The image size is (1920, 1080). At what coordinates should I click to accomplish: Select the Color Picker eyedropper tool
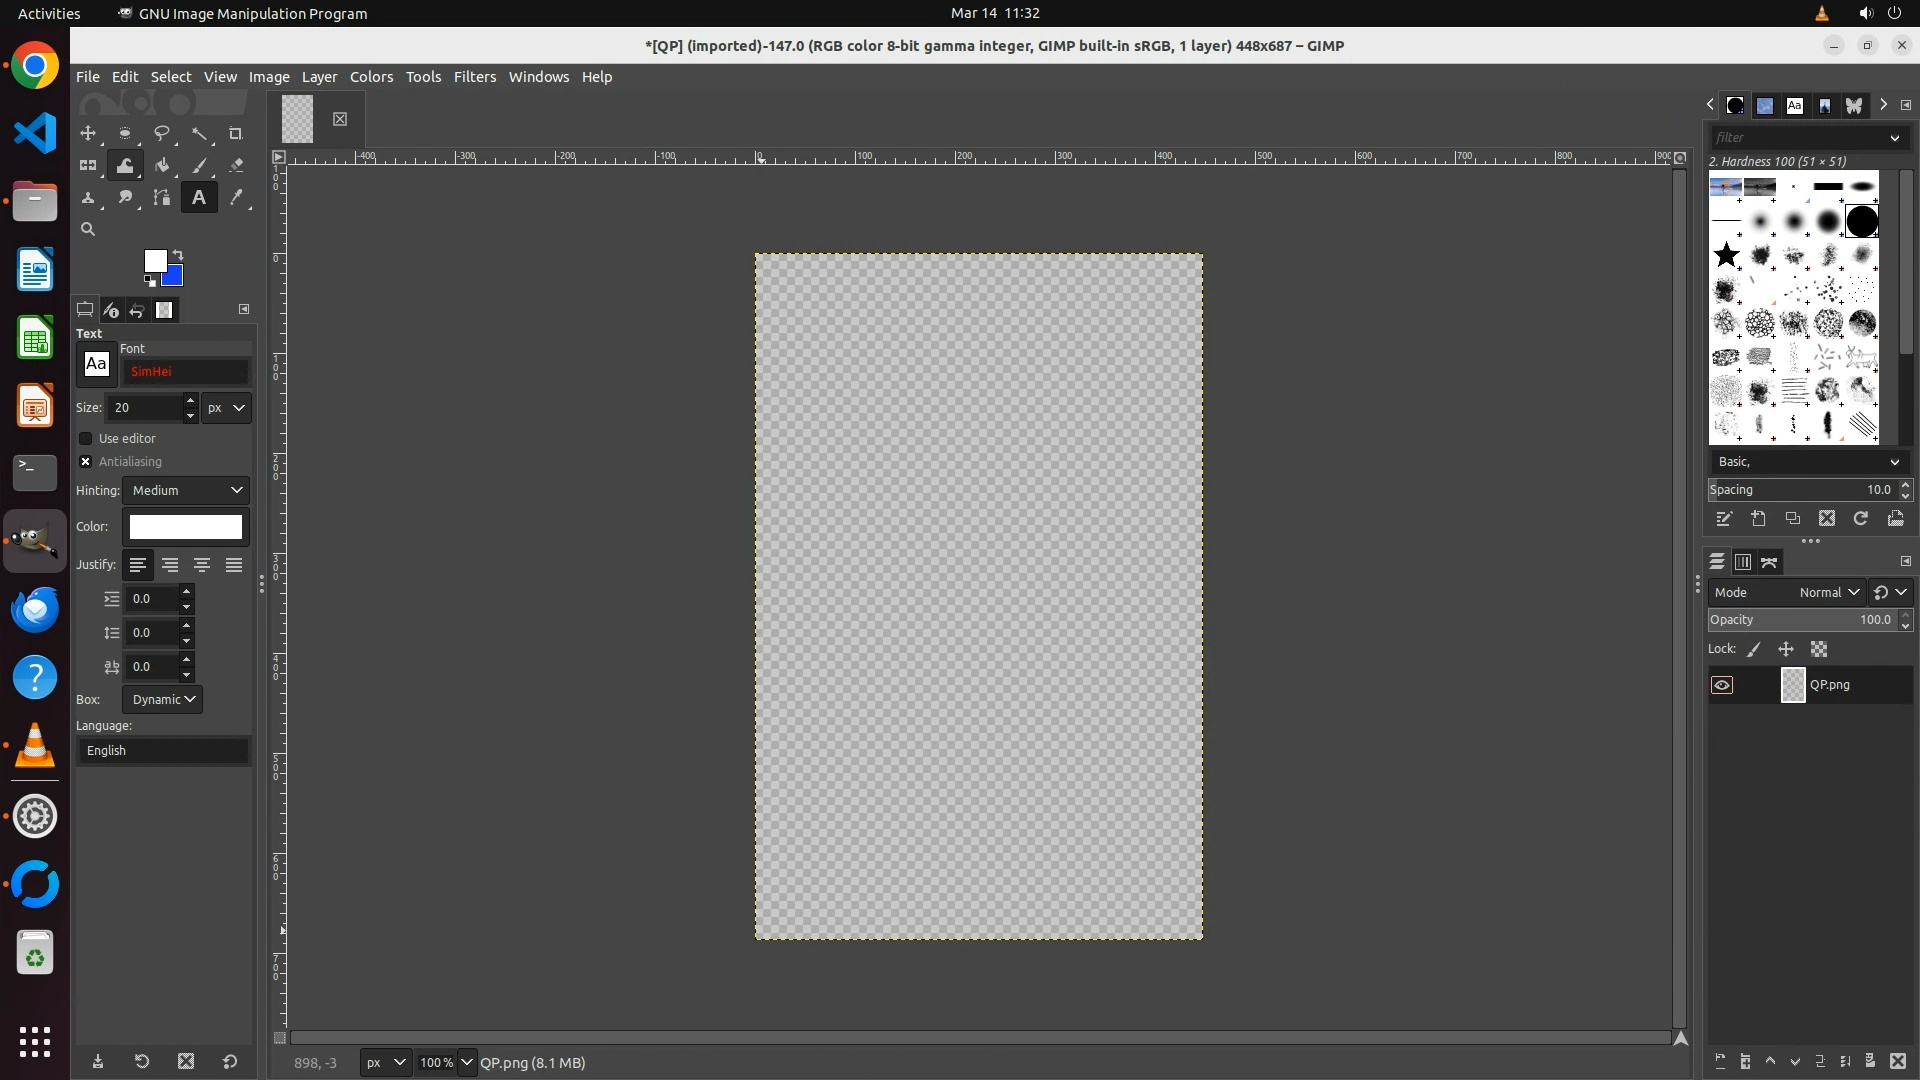pyautogui.click(x=236, y=198)
